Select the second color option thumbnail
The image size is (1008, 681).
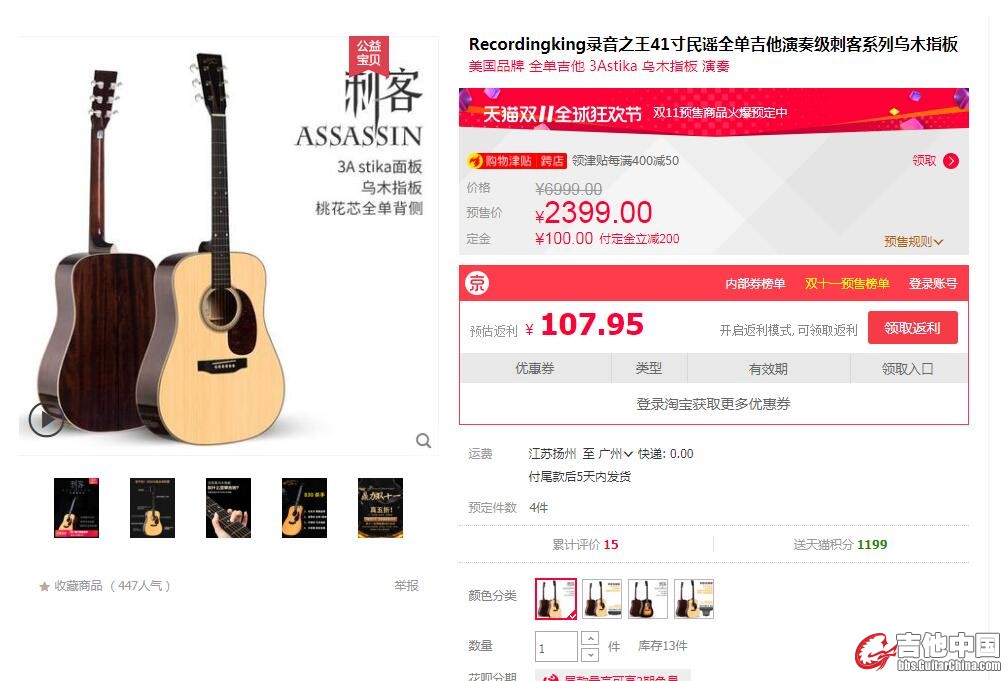(602, 599)
